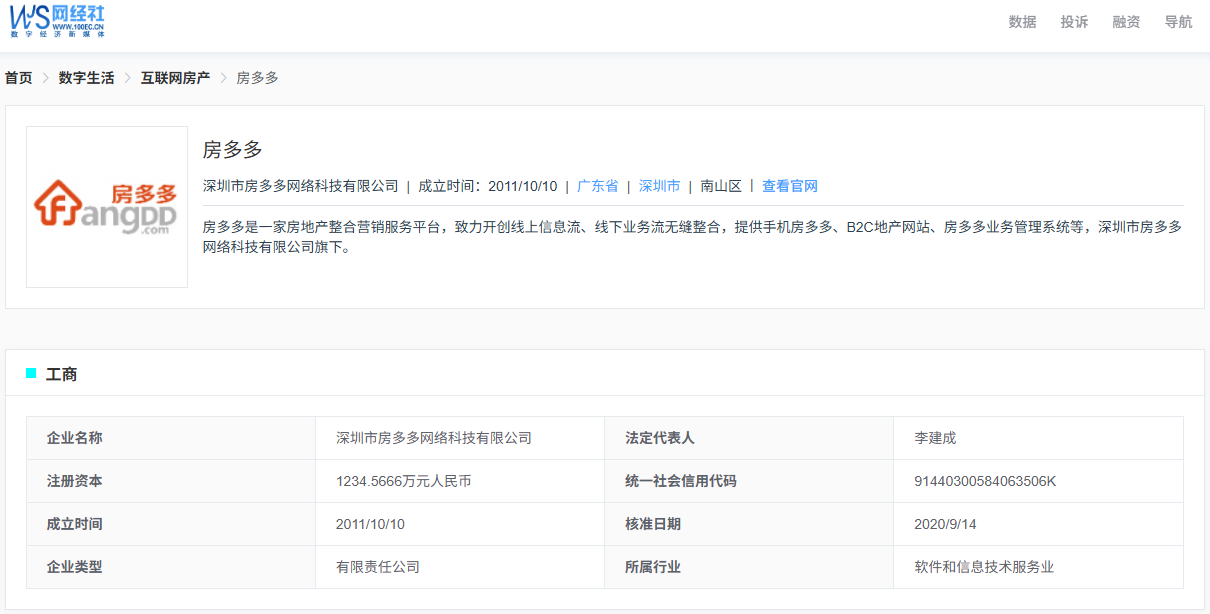Click the Fangdd company logo thumbnail
This screenshot has height=614, width=1210.
pyautogui.click(x=107, y=207)
